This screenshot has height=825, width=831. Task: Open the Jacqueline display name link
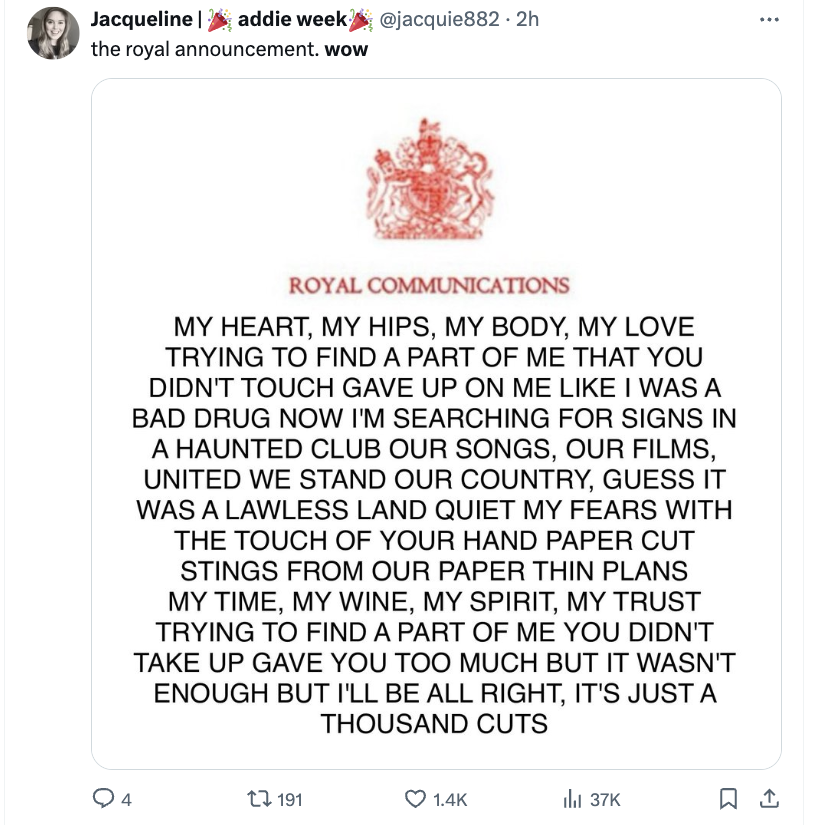tap(140, 20)
